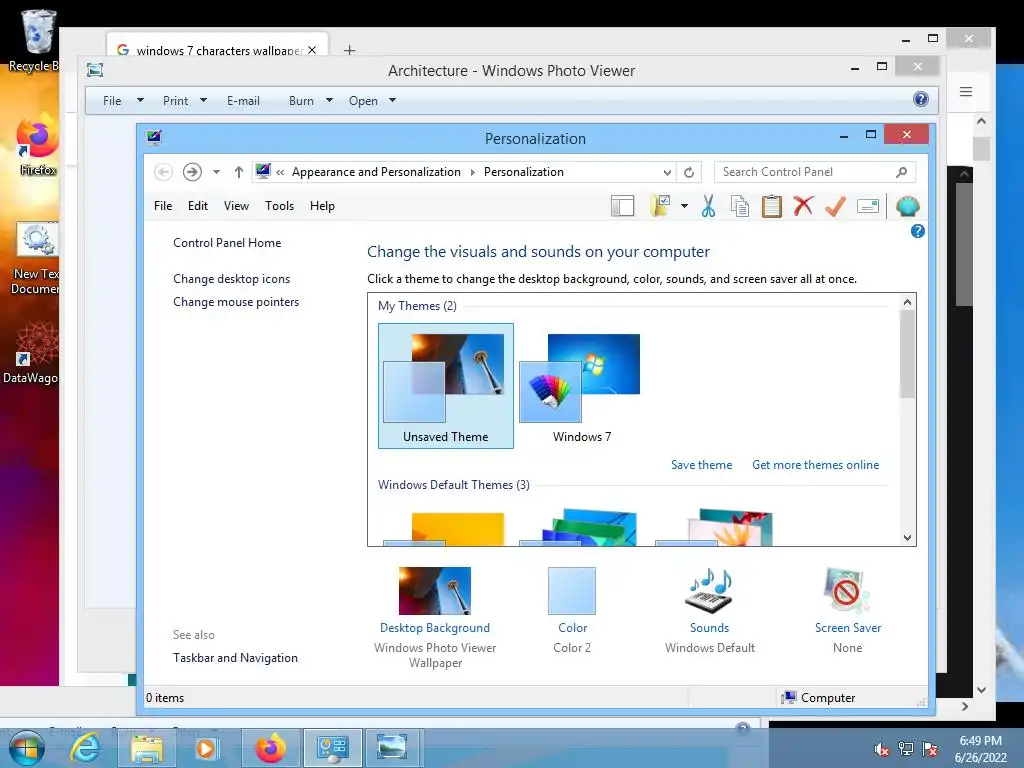This screenshot has width=1024, height=768.
Task: Open Taskbar and Navigation link
Action: [x=235, y=658]
